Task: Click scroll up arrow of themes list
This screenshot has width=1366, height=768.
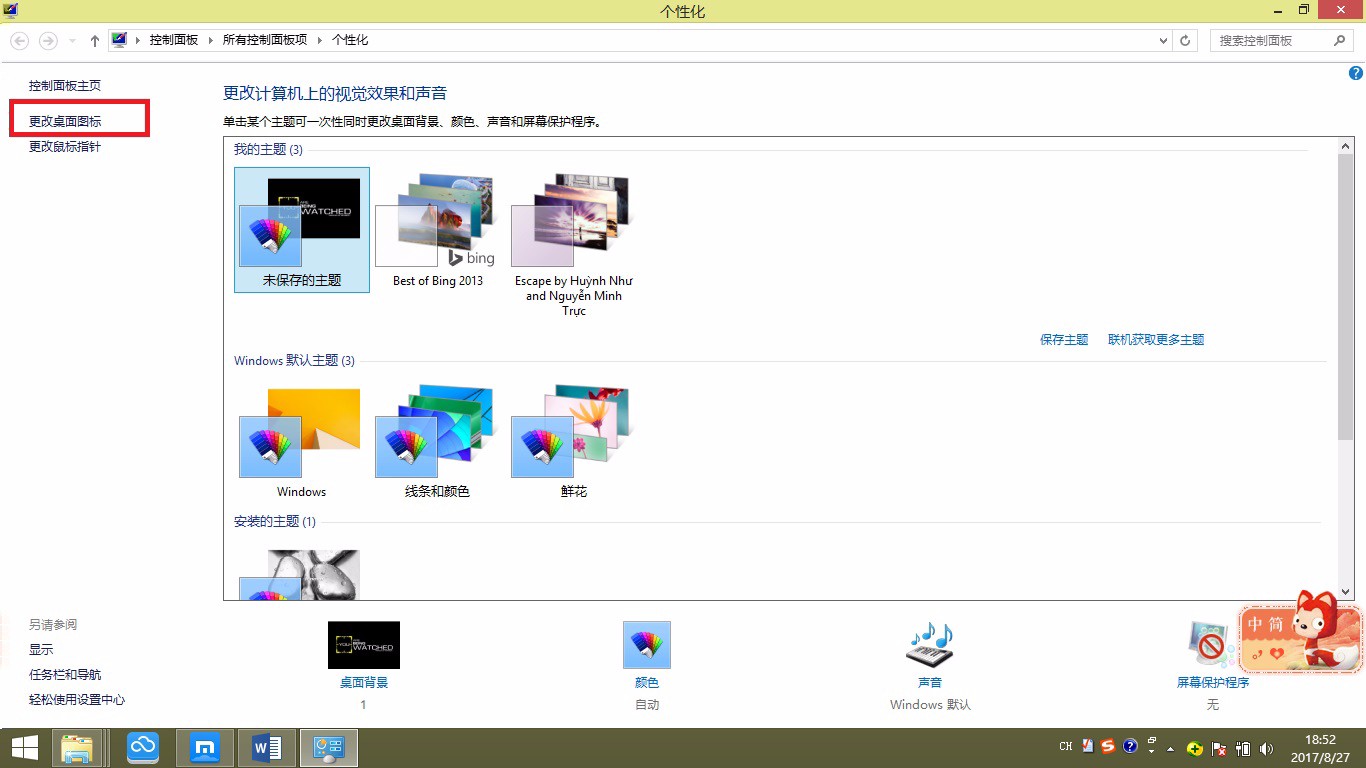Action: click(x=1346, y=147)
